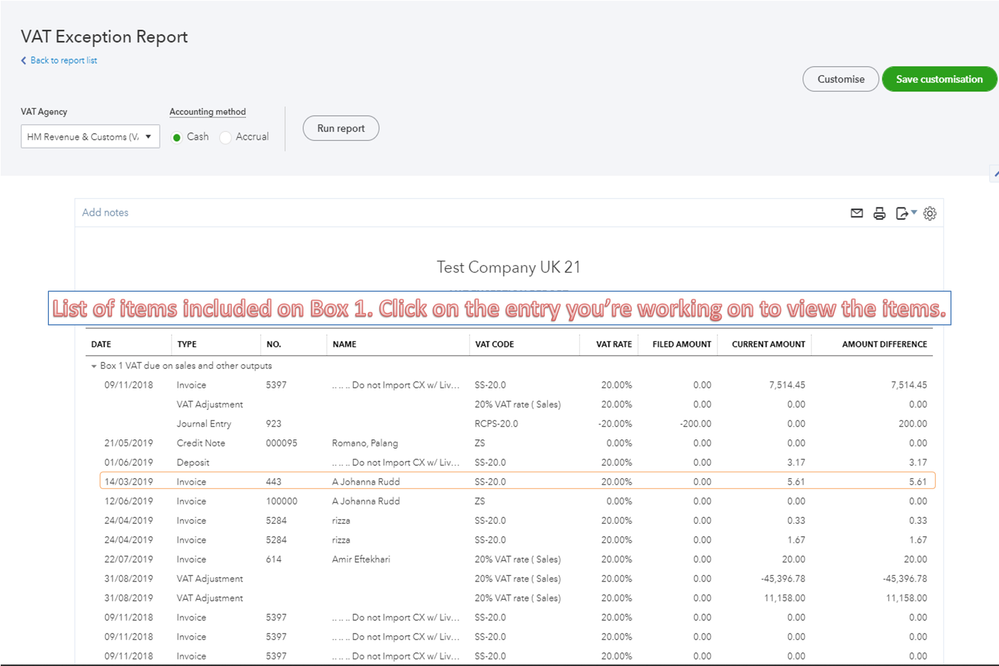Screen dimensions: 999x666
Task: Collapse Box 1 VAT due on sales group
Action: click(94, 366)
